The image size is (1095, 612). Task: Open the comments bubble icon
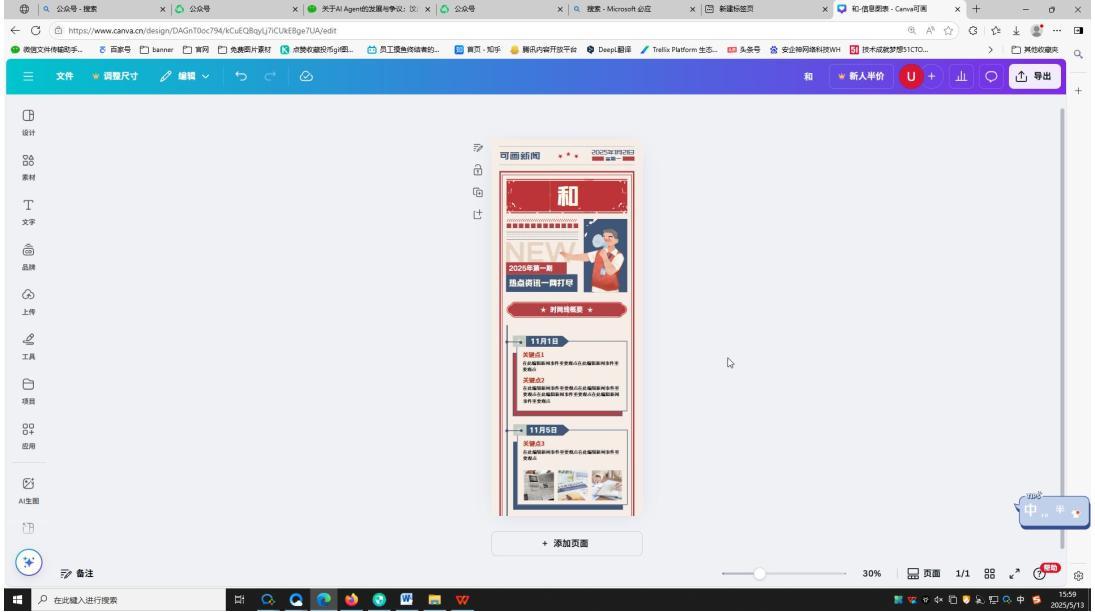click(991, 76)
